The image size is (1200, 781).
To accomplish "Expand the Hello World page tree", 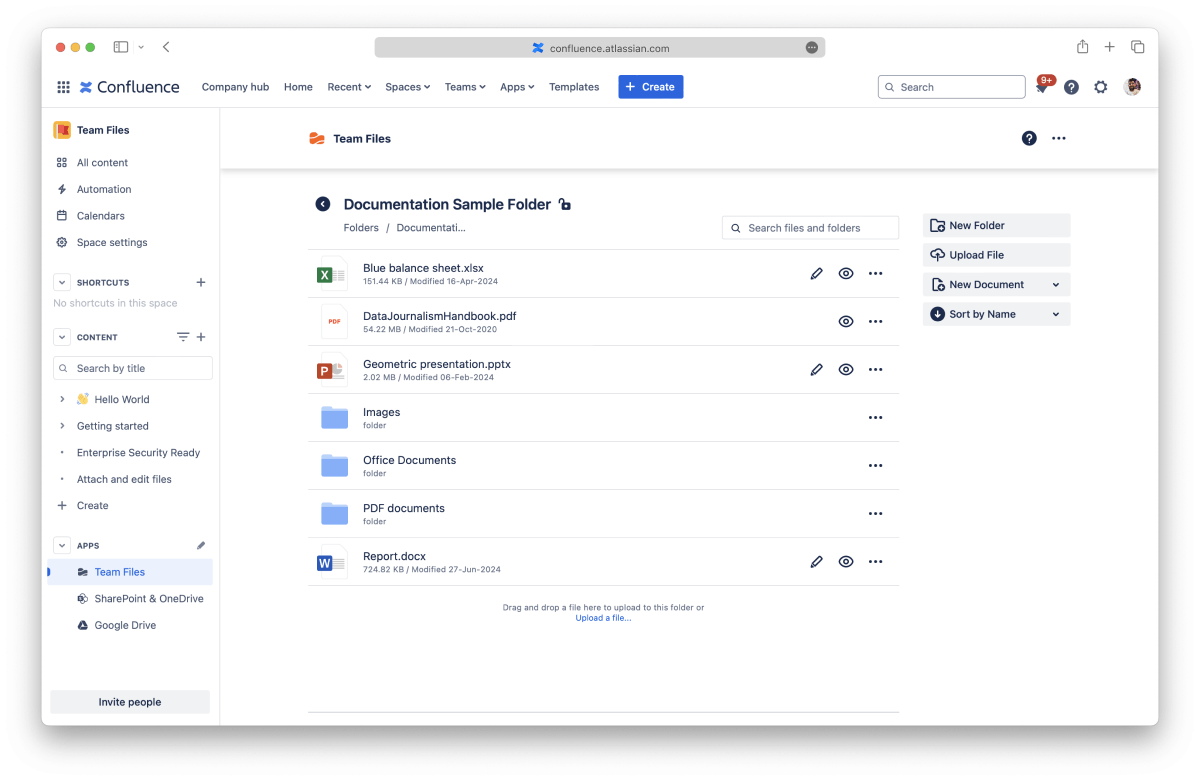I will pyautogui.click(x=62, y=399).
